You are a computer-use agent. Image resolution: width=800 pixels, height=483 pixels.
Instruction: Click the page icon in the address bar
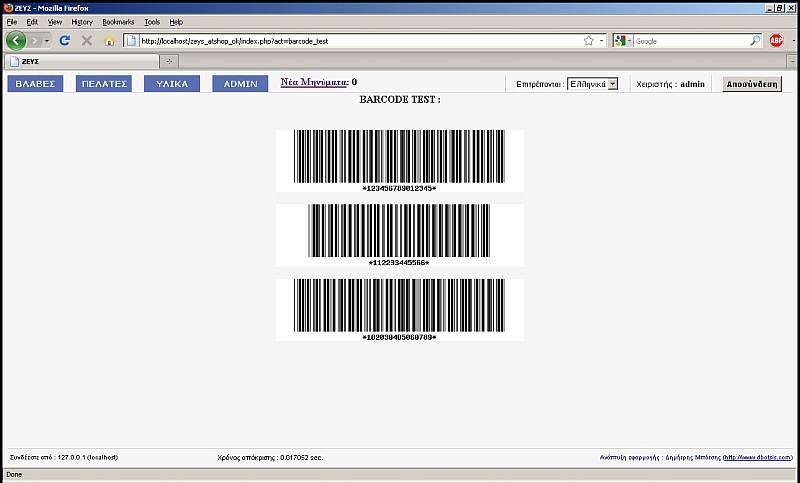point(132,41)
